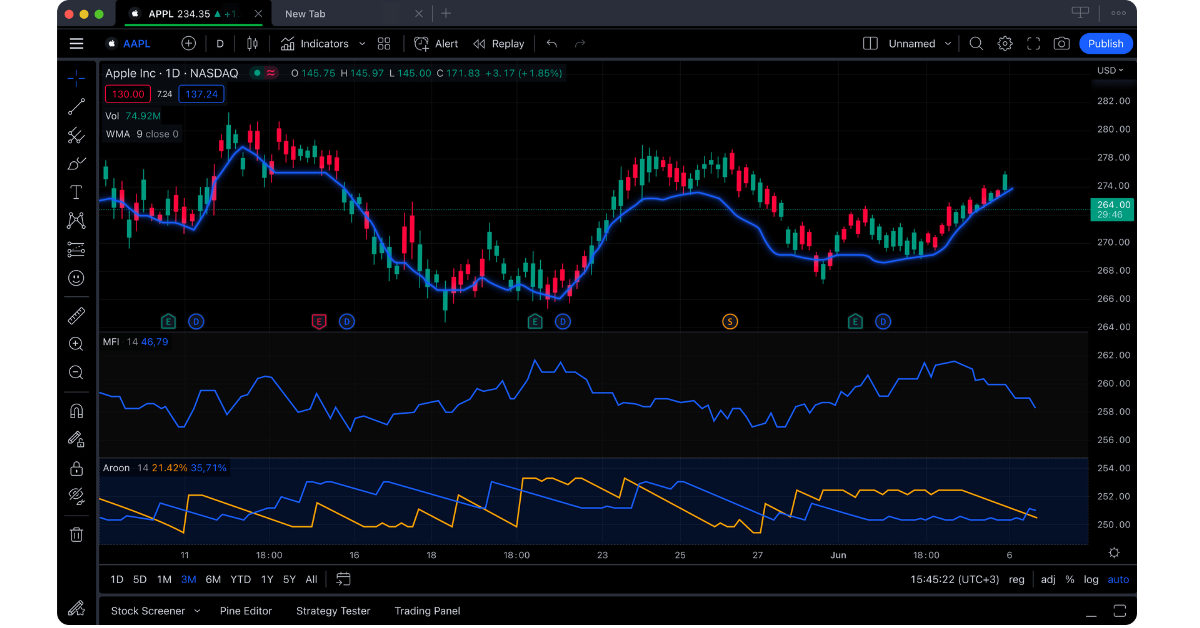Click the red E earnings marker
This screenshot has height=628, width=1200.
319,321
